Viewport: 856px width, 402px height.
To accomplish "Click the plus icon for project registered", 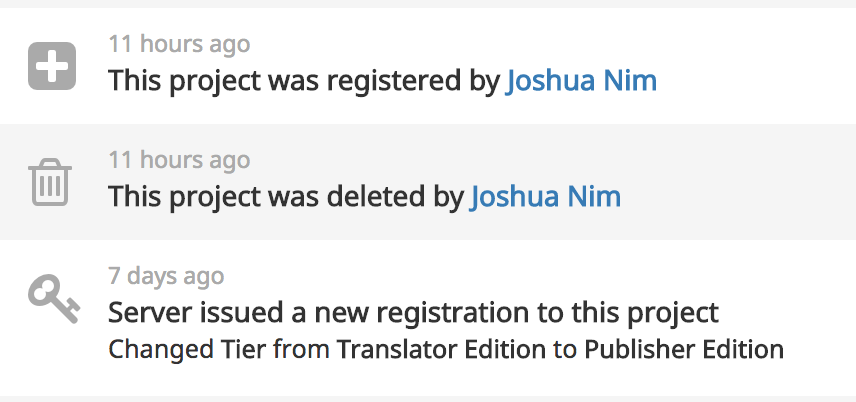I will point(52,66).
